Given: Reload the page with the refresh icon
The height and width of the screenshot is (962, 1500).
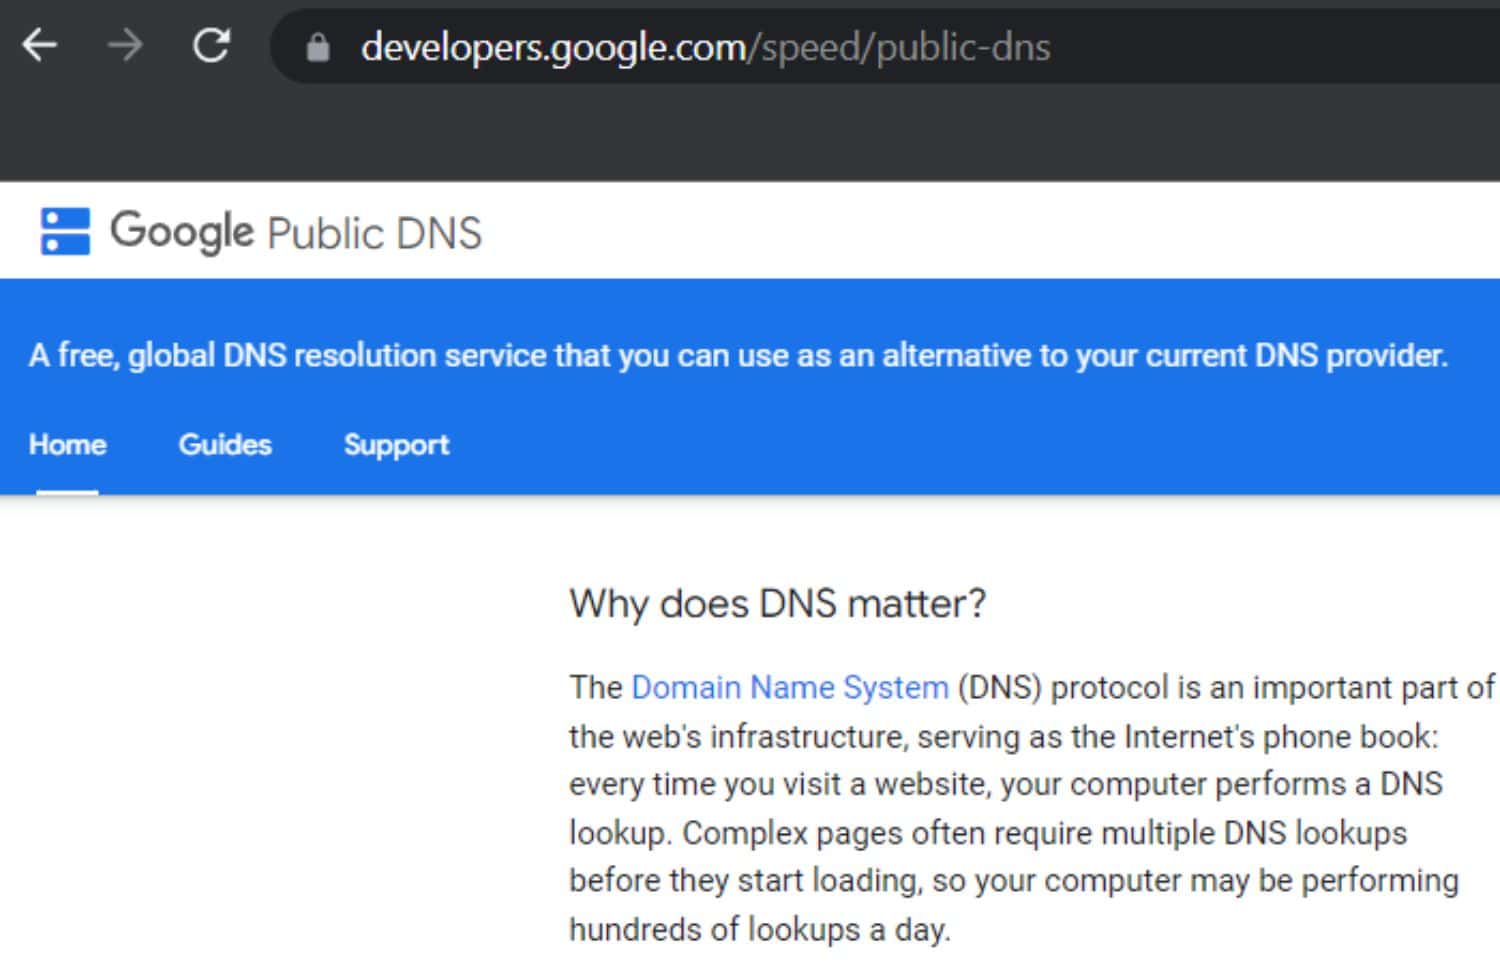Looking at the screenshot, I should pyautogui.click(x=211, y=45).
